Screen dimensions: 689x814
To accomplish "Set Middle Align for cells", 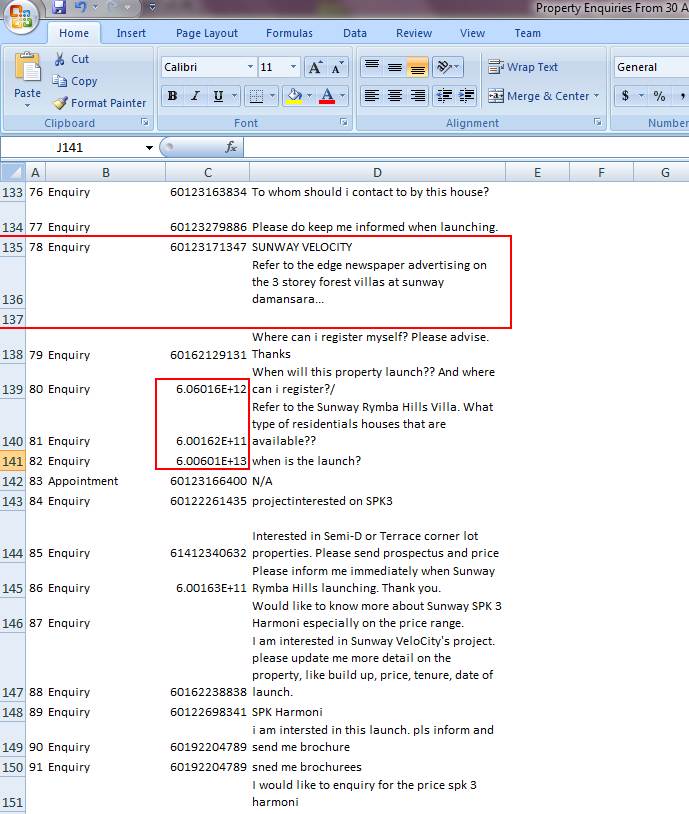I will coord(395,67).
